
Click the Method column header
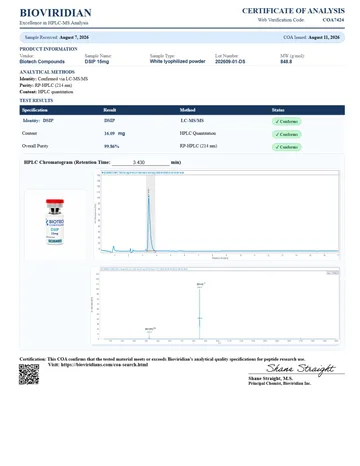click(187, 110)
